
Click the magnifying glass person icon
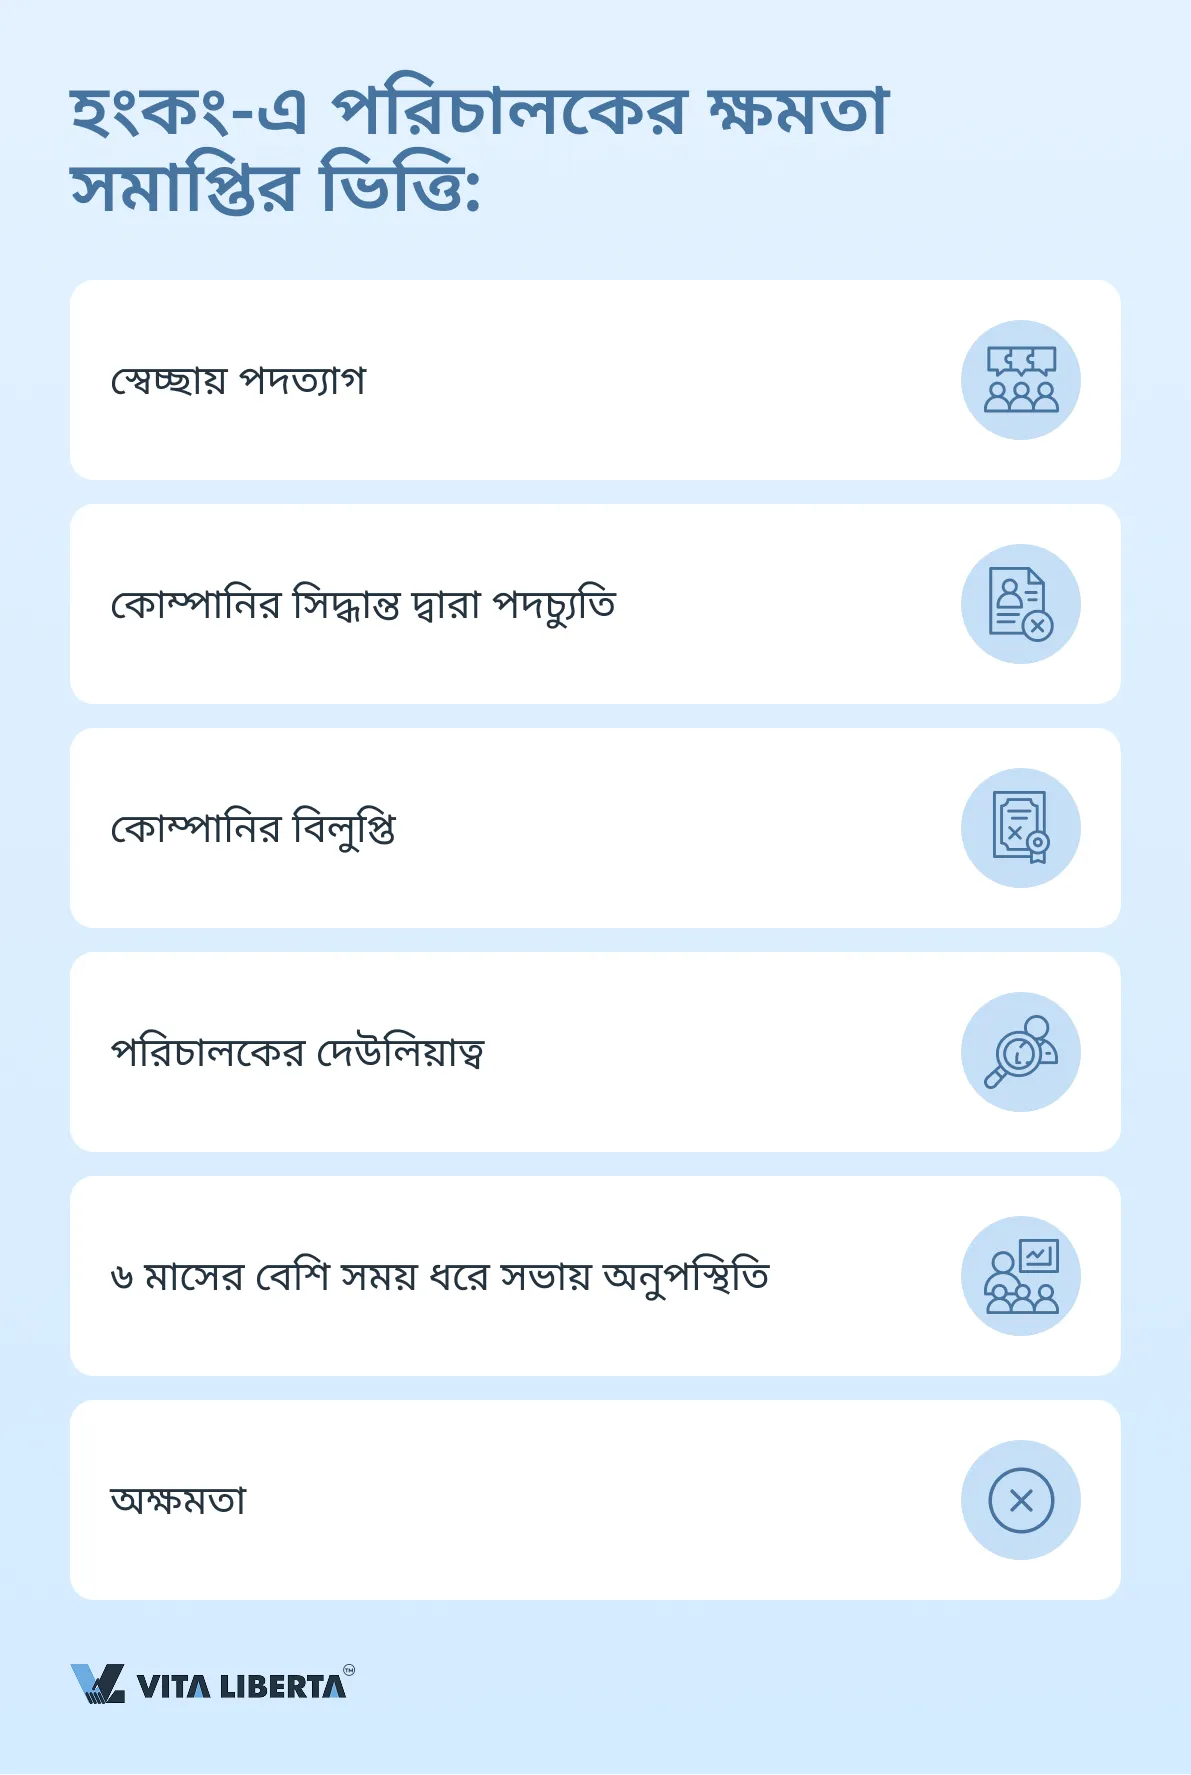tap(1020, 1052)
